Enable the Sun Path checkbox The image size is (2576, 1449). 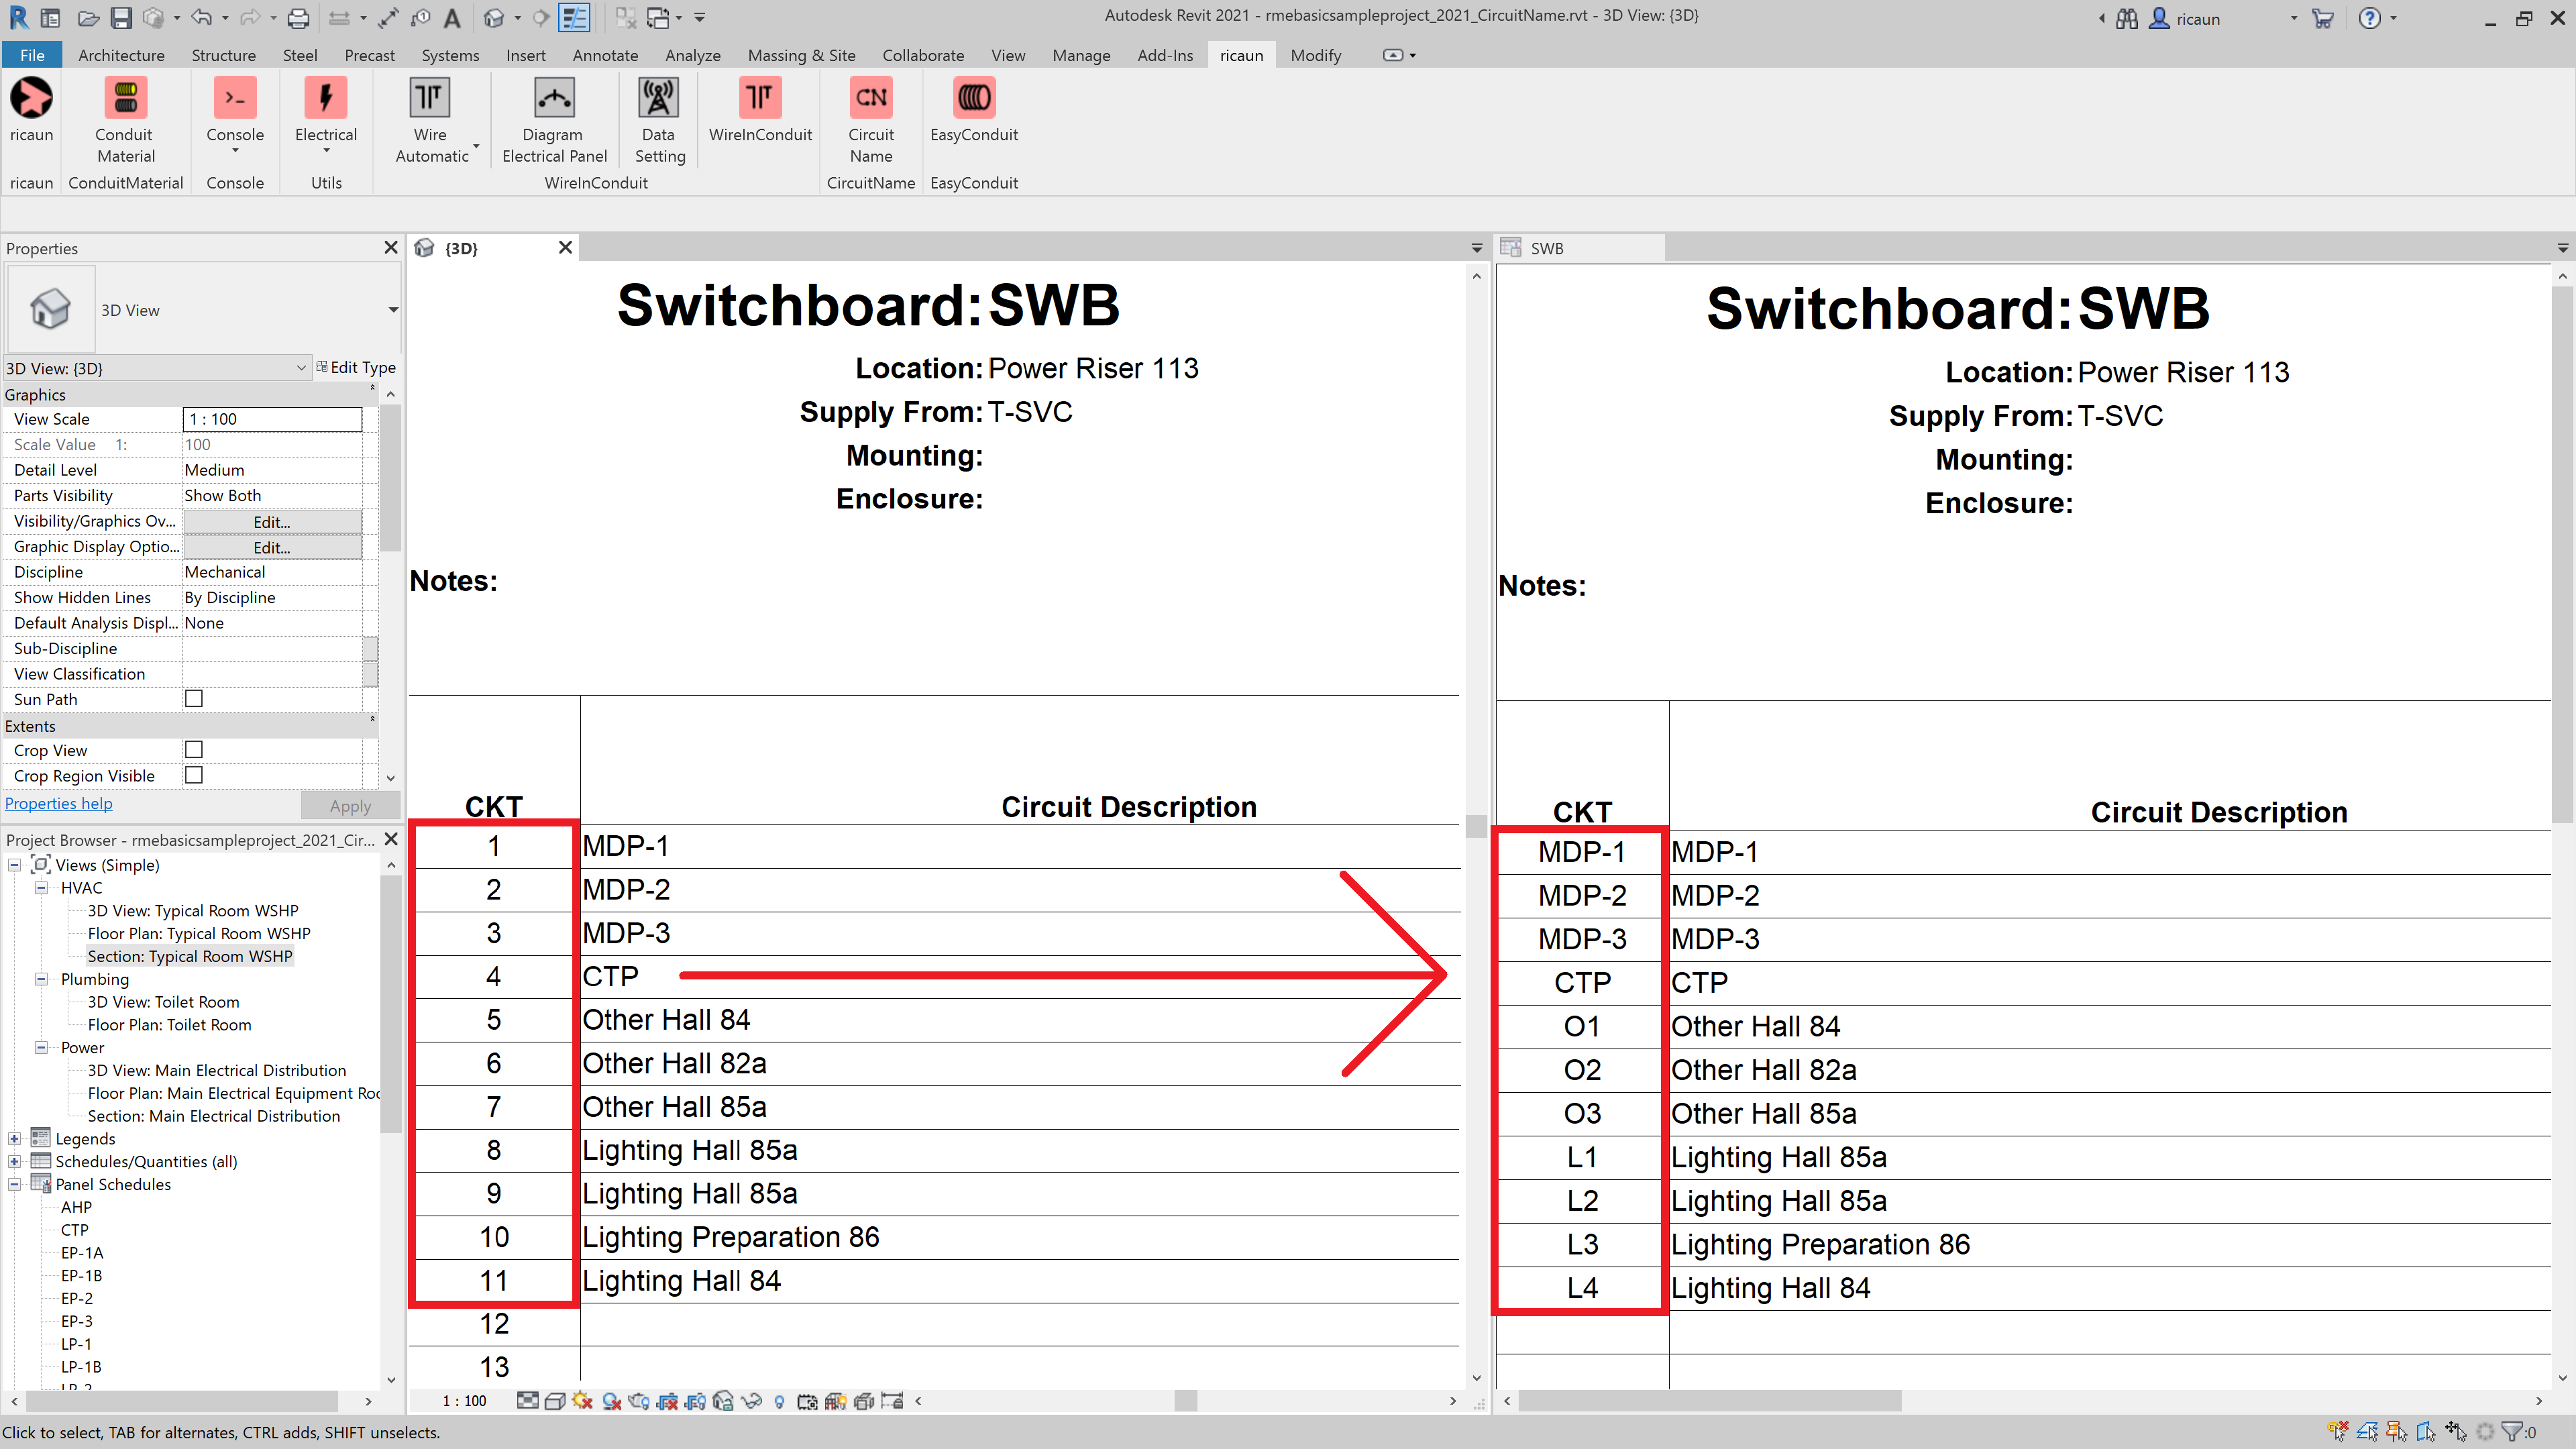click(194, 699)
